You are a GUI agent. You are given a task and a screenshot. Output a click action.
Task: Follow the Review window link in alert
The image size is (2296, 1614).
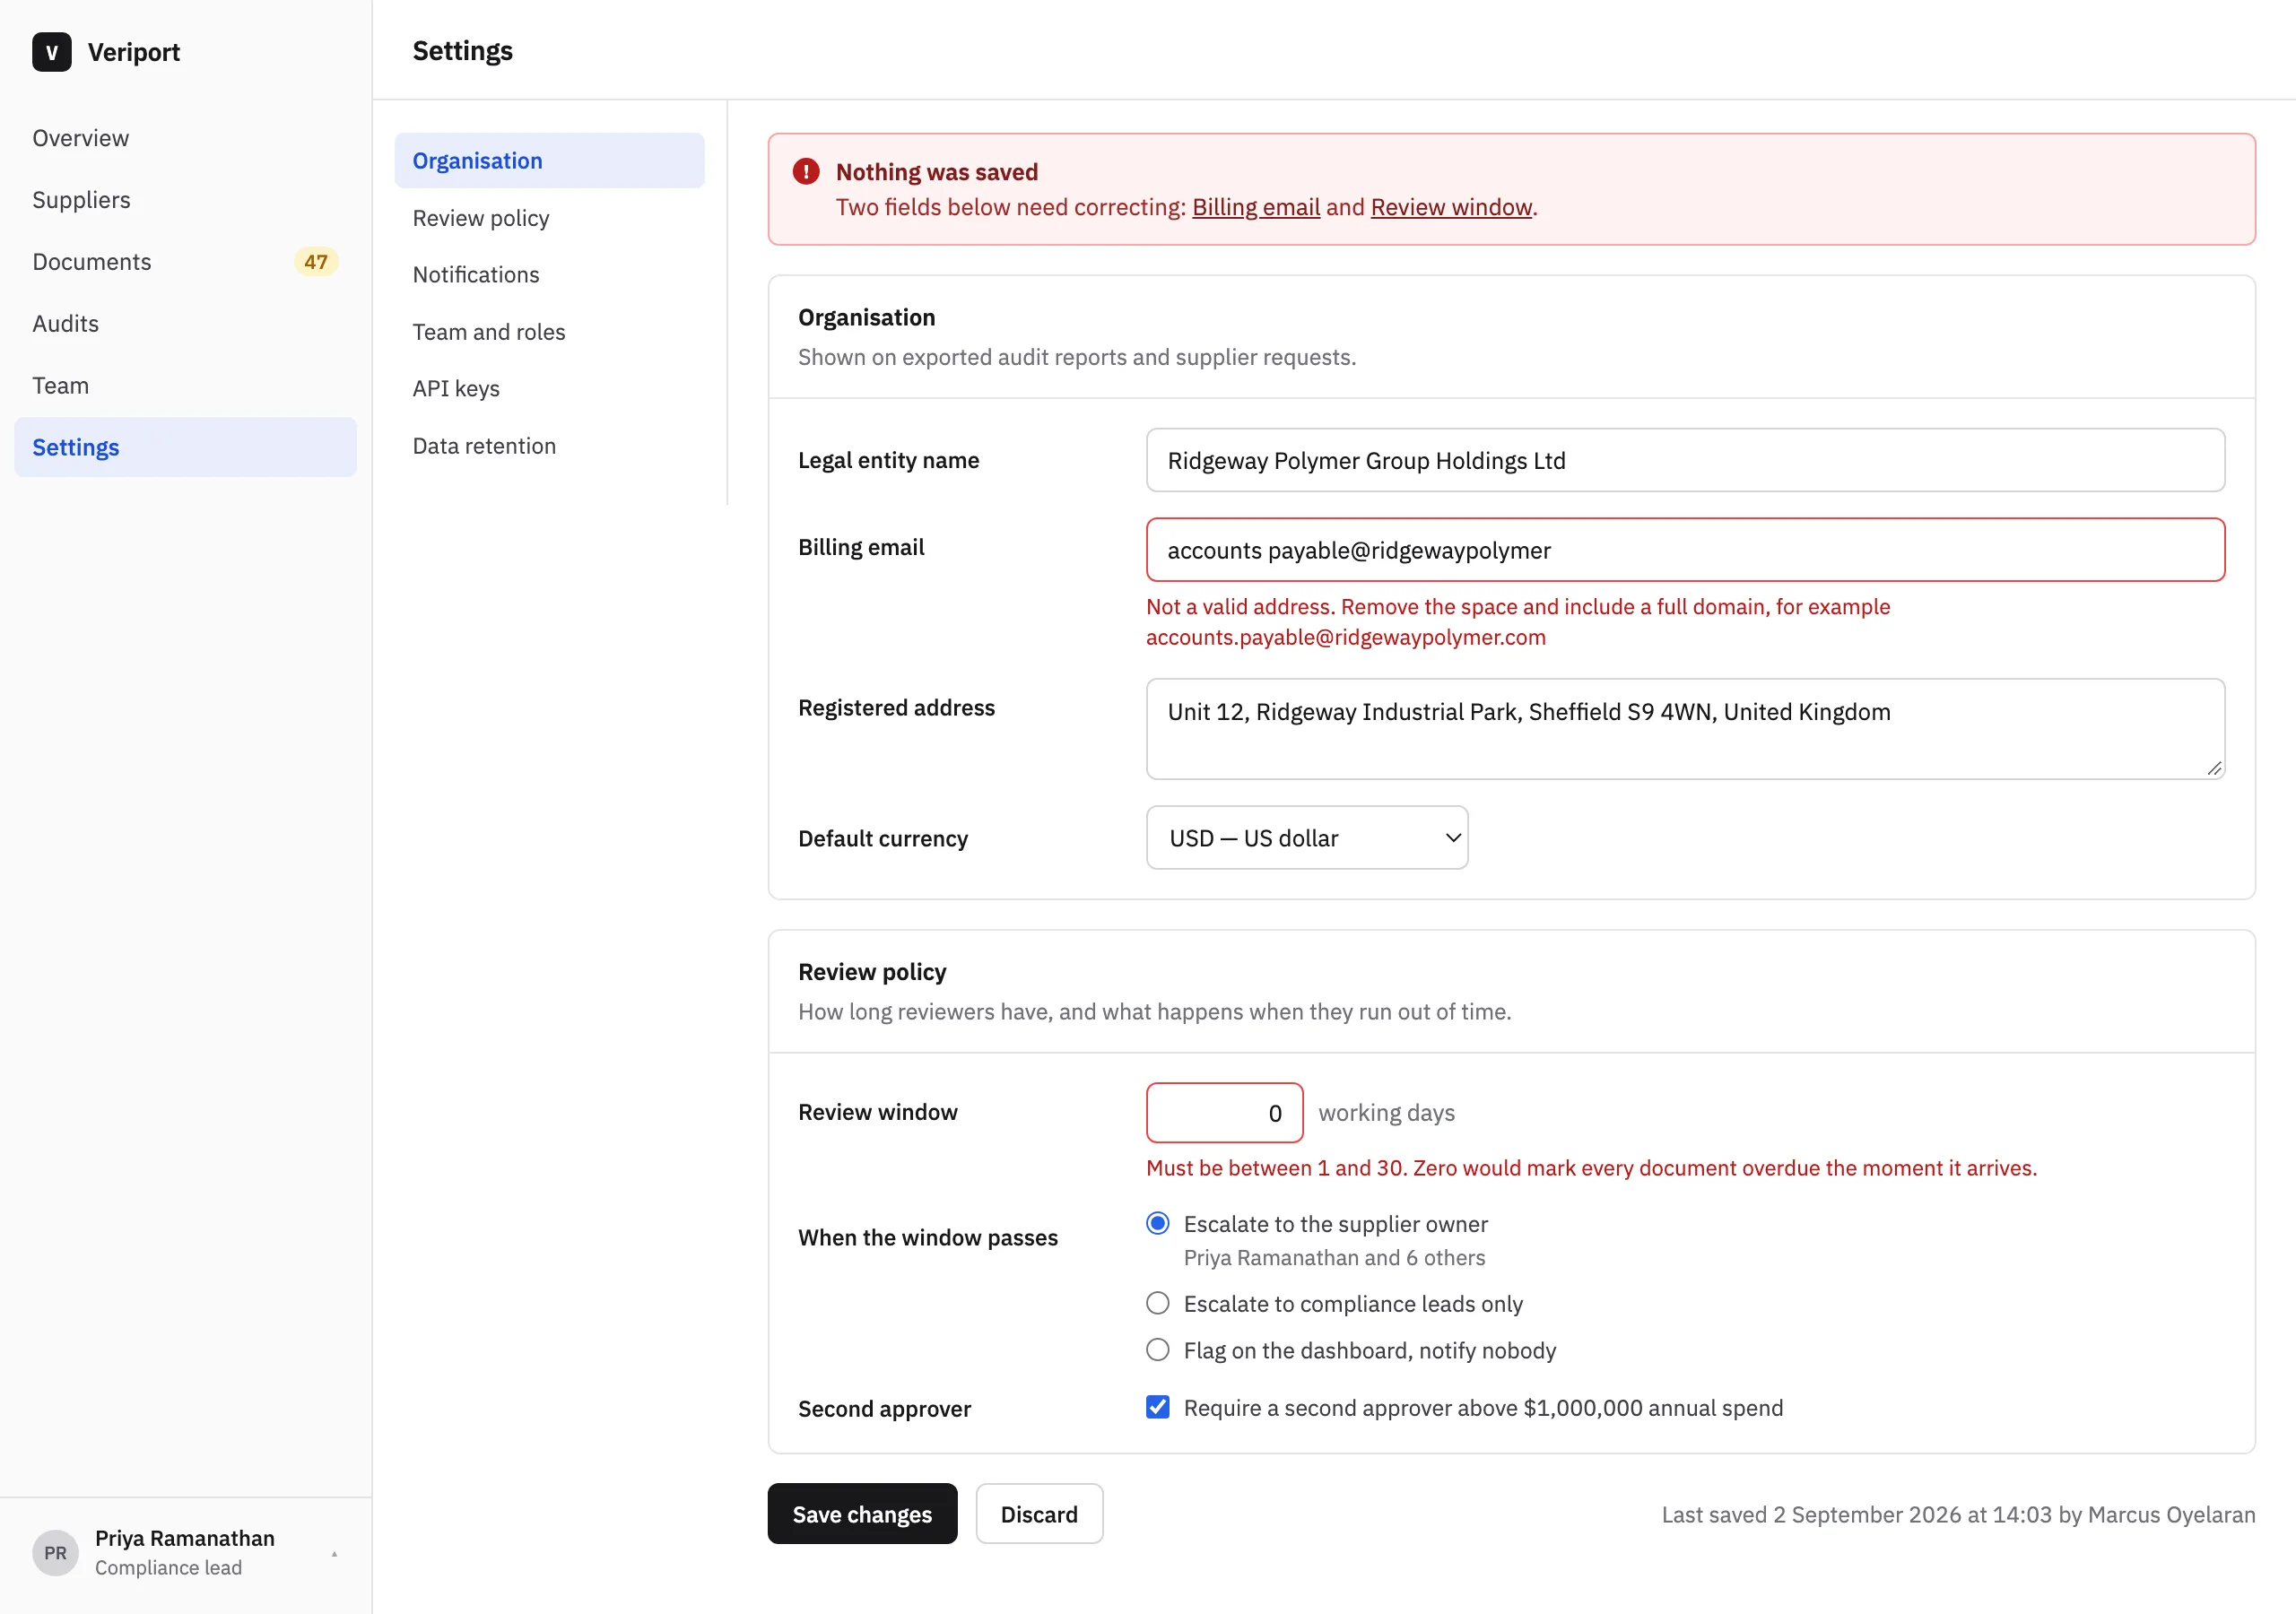(x=1451, y=207)
